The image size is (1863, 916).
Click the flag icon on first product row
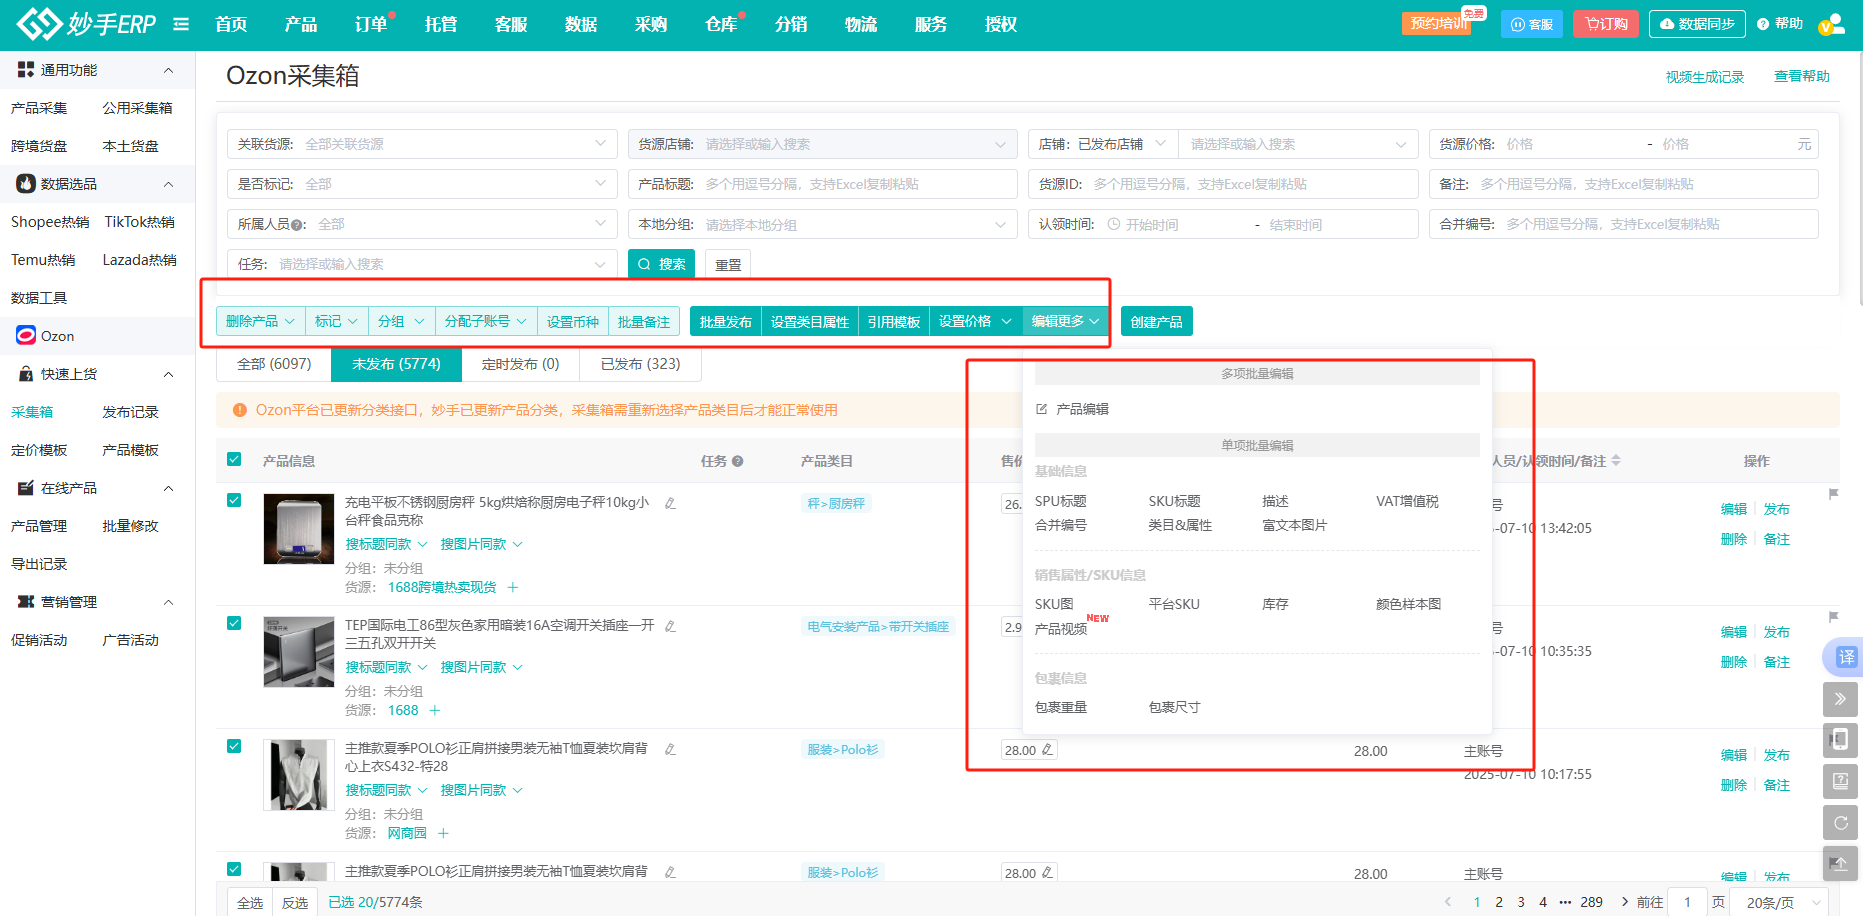(1833, 494)
